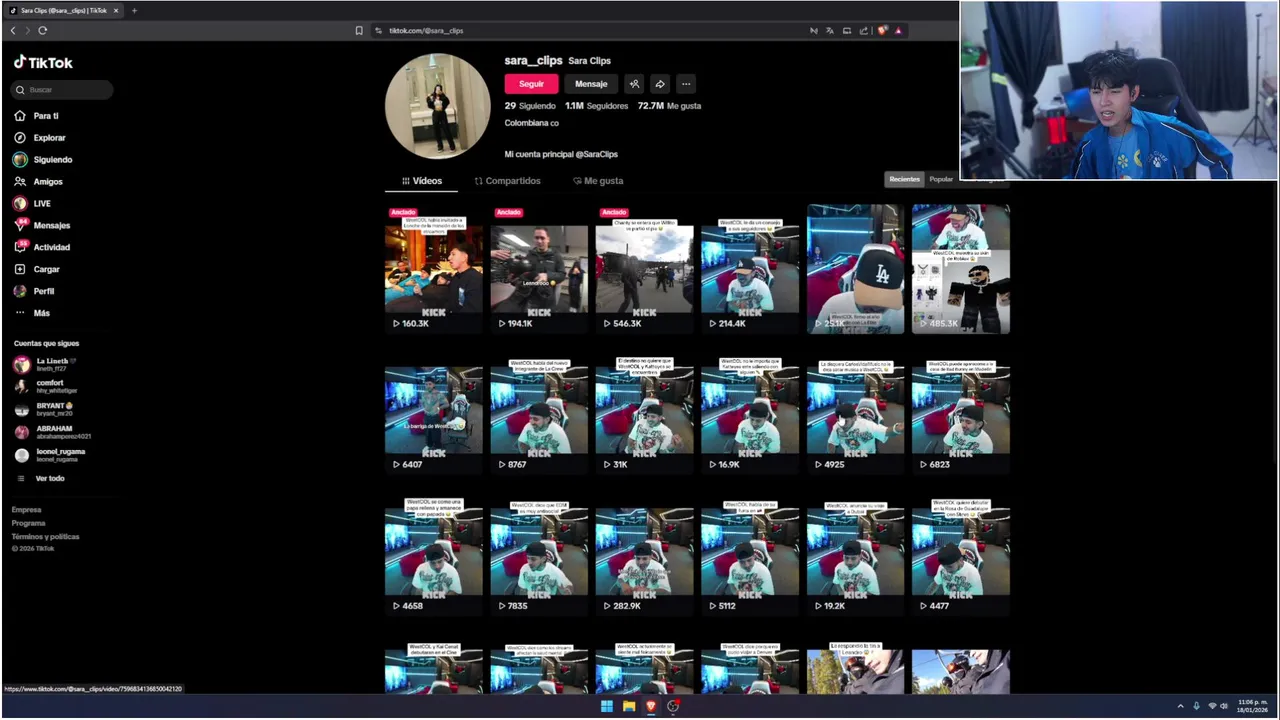Open the video with 214.4K views

750,269
